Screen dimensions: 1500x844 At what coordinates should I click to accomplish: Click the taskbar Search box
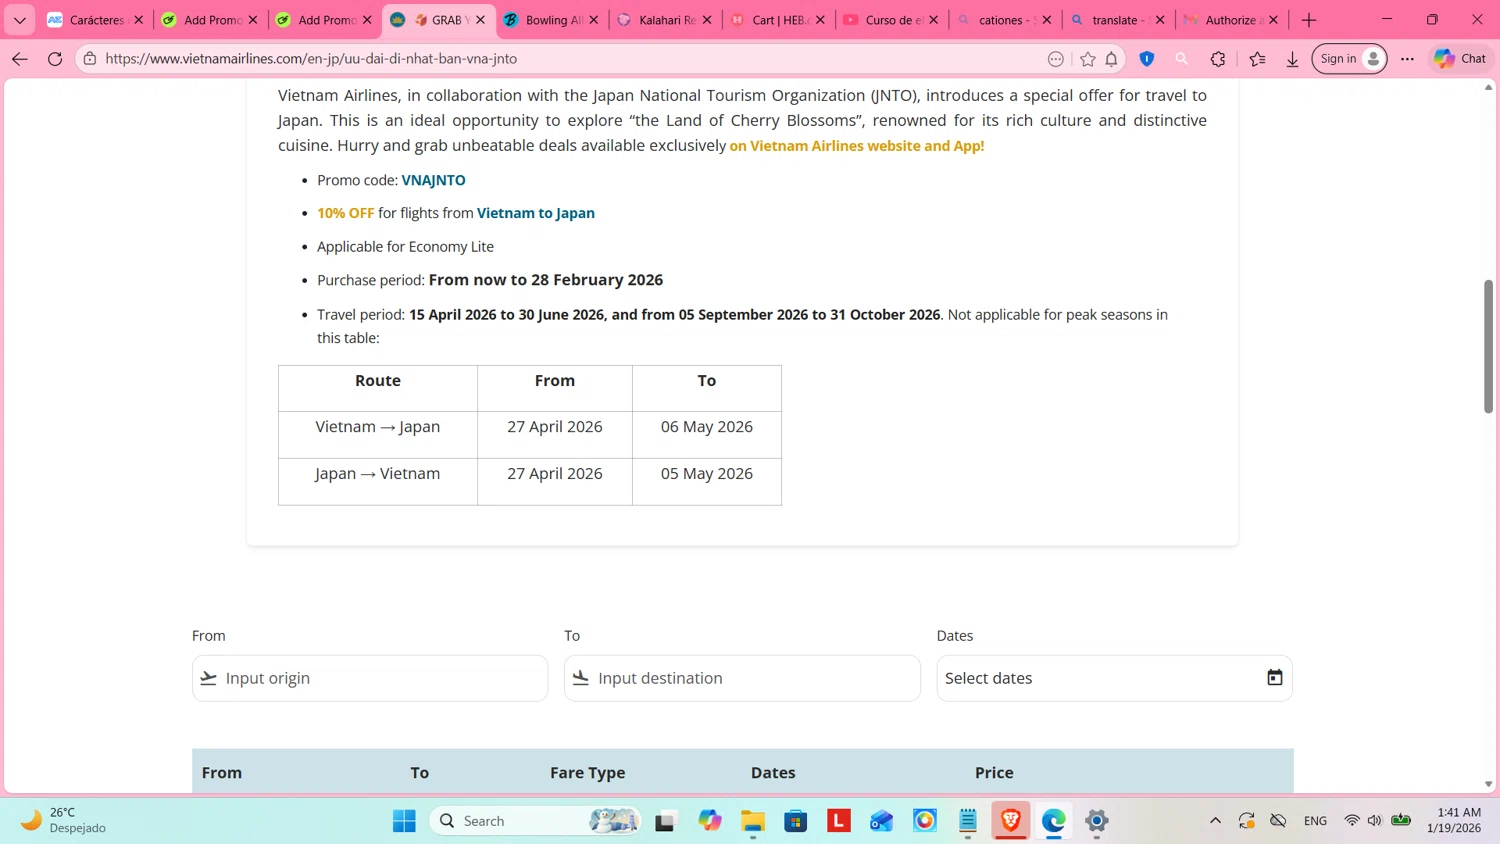[x=536, y=821]
